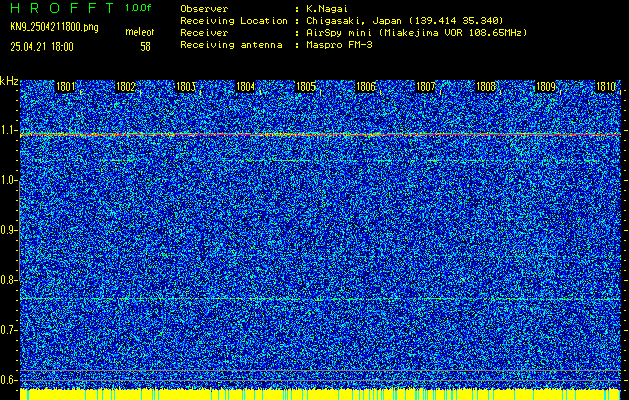Click the date stamp 25.04.21 18:00
Viewport: 629px width, 400px height.
tap(42, 47)
